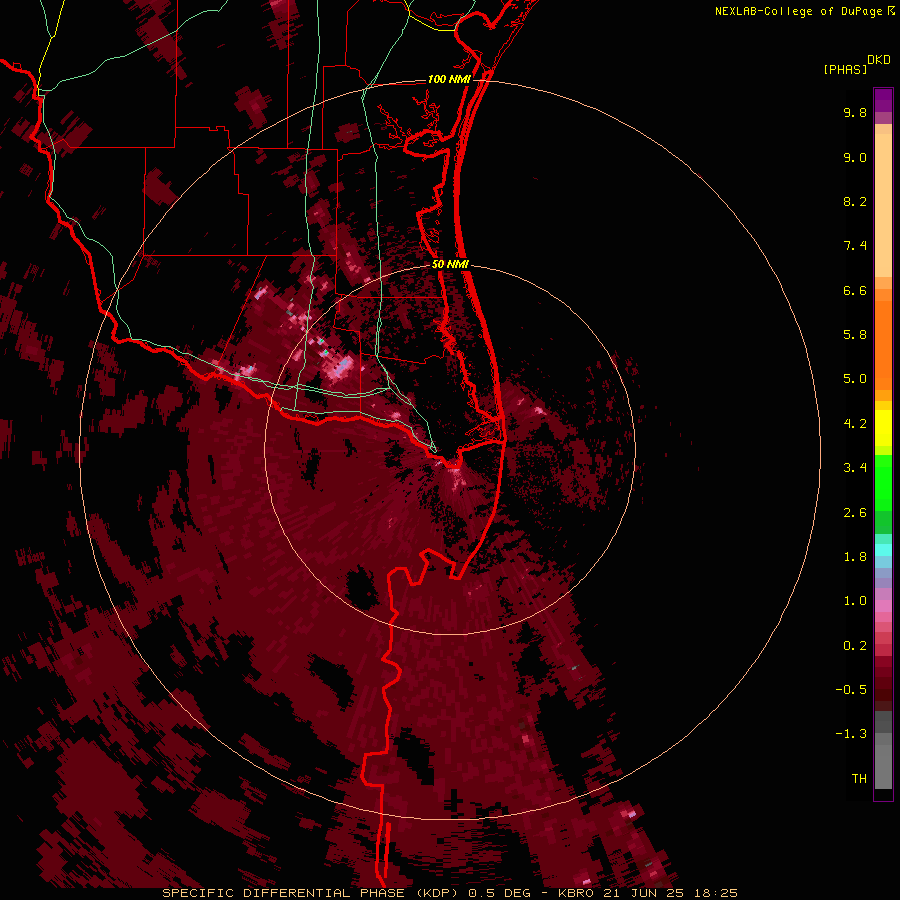Click the 21 JUN 25 18:25 timestamp
The height and width of the screenshot is (900, 900).
click(x=670, y=893)
